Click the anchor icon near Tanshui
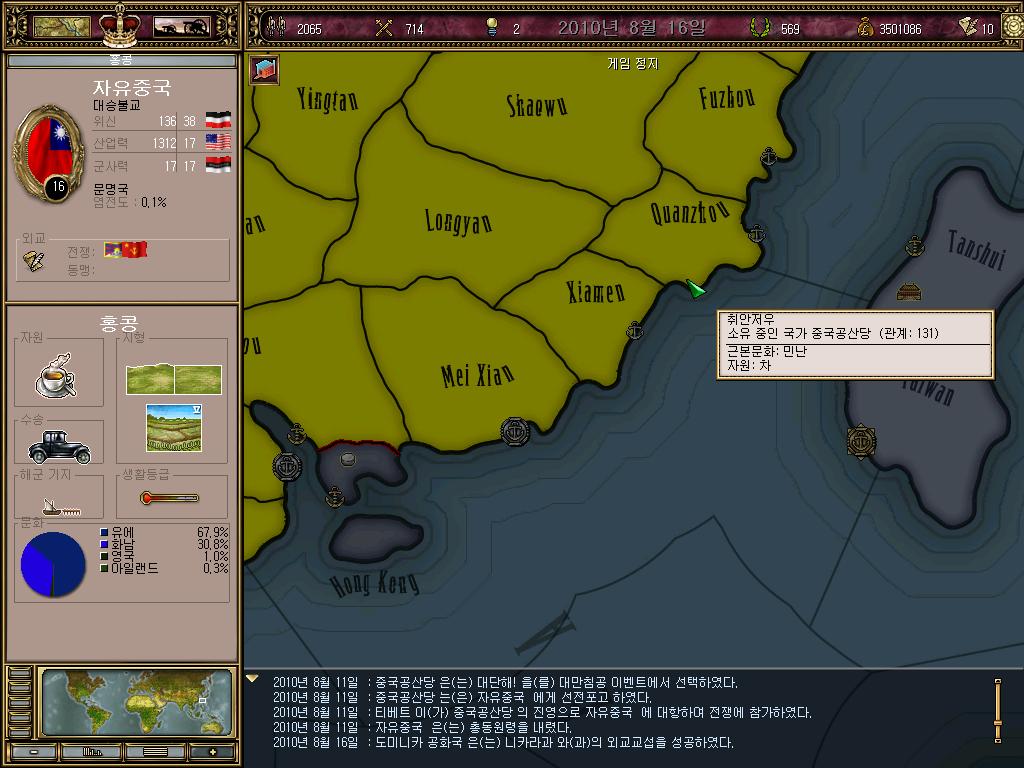The image size is (1024, 768). pyautogui.click(x=915, y=246)
